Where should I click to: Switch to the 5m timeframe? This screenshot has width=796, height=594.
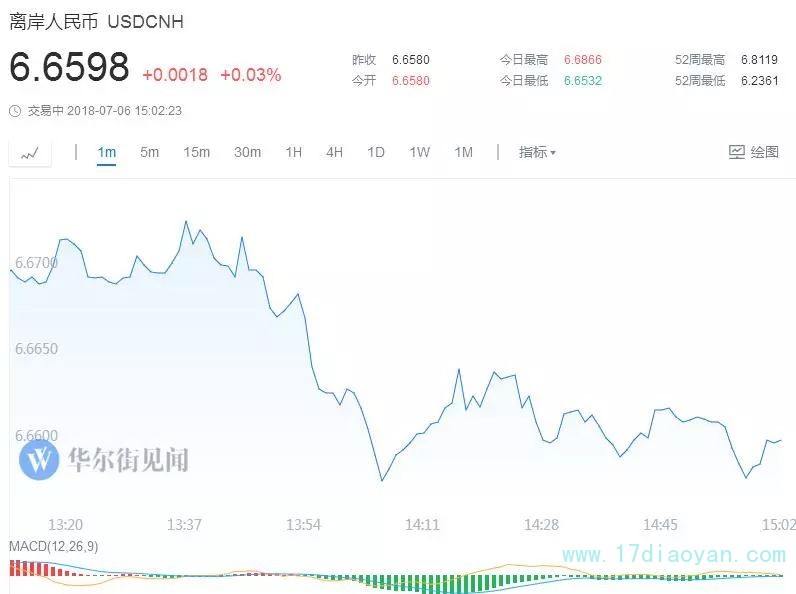click(149, 152)
